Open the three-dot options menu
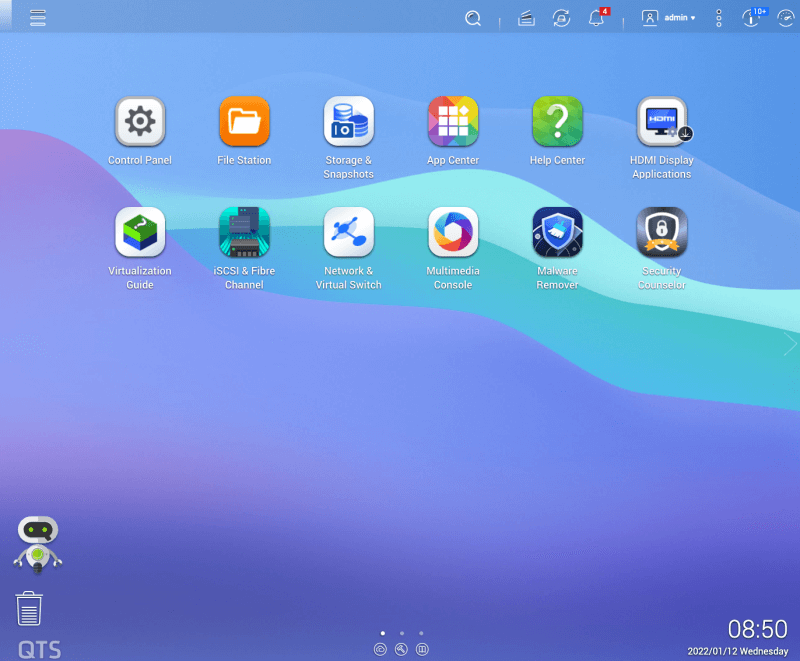Image resolution: width=800 pixels, height=661 pixels. point(718,18)
